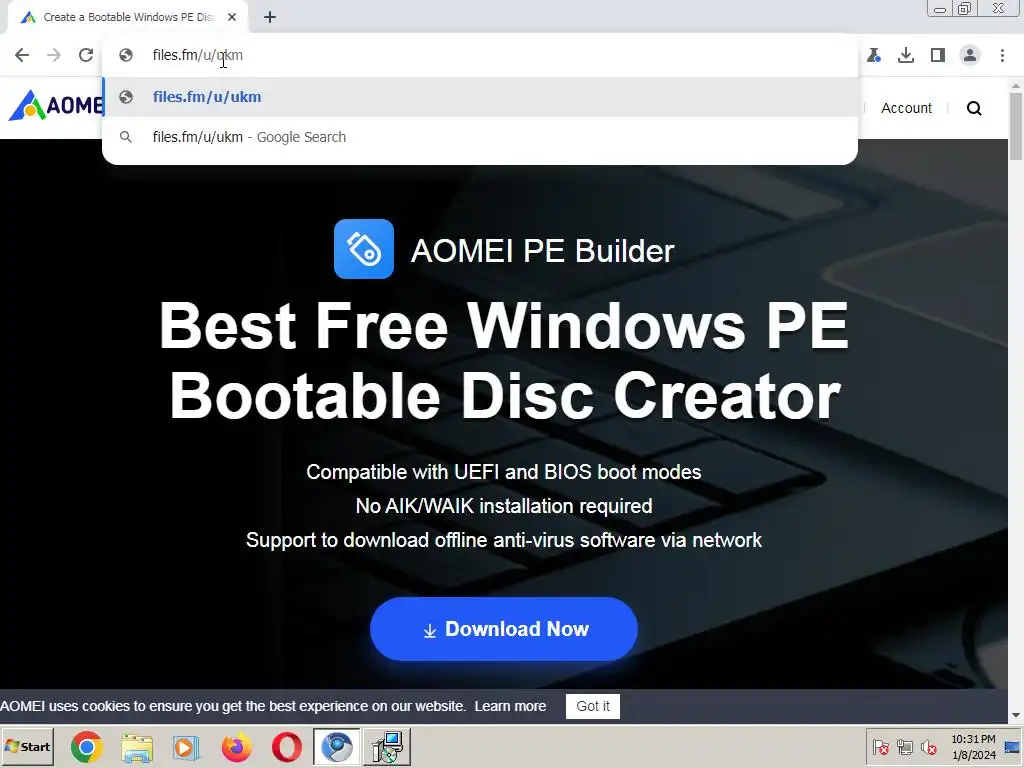
Task: Toggle the browser side panel icon
Action: [938, 55]
